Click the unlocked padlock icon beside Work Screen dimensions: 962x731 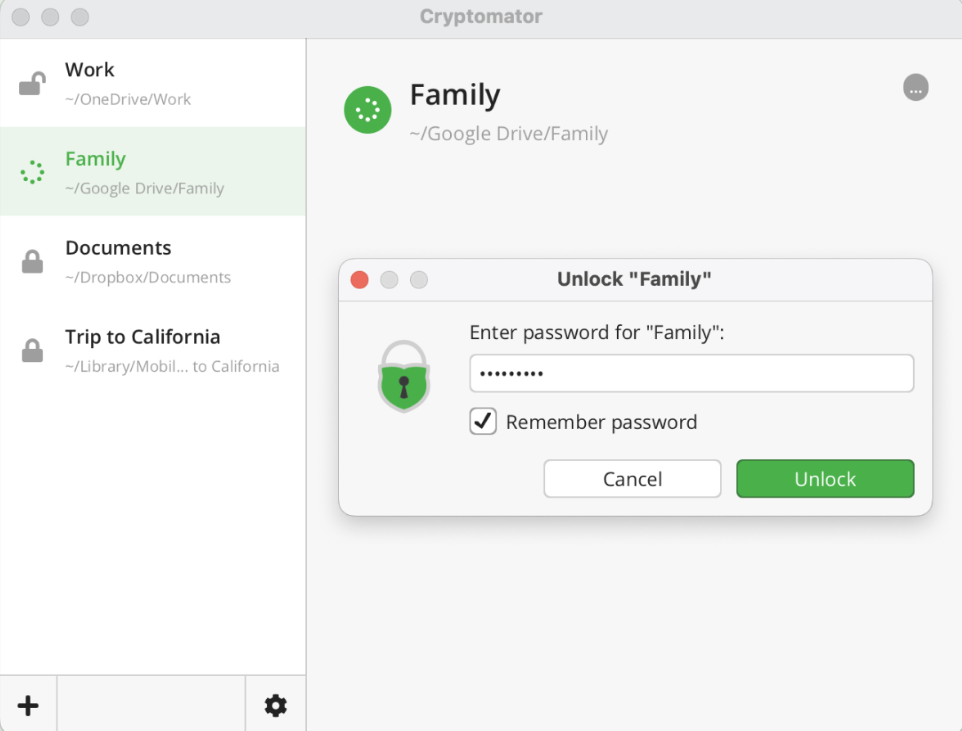pos(32,84)
